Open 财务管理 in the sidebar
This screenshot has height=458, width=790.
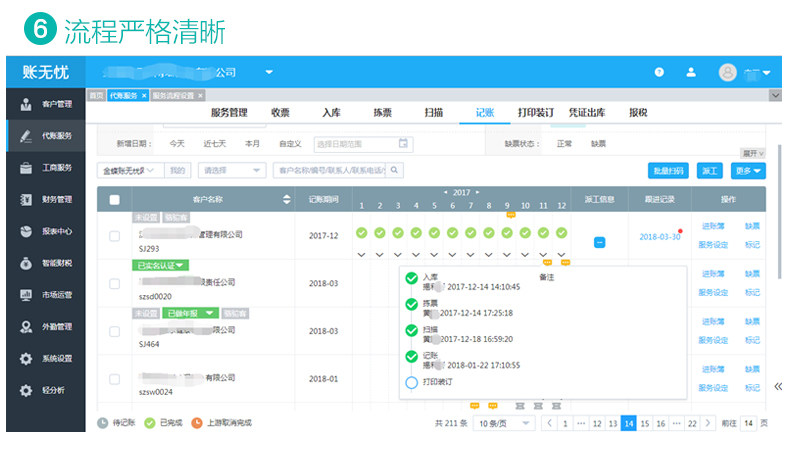point(46,200)
